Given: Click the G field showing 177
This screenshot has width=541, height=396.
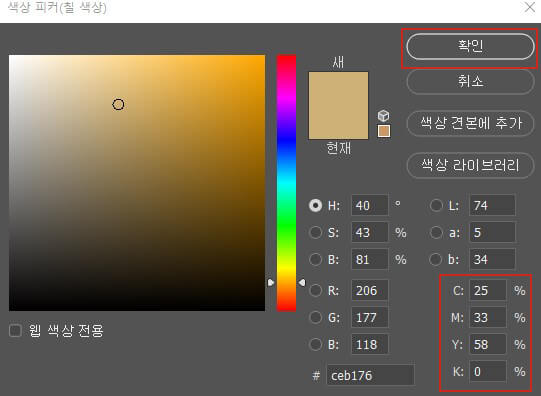Looking at the screenshot, I should (370, 317).
